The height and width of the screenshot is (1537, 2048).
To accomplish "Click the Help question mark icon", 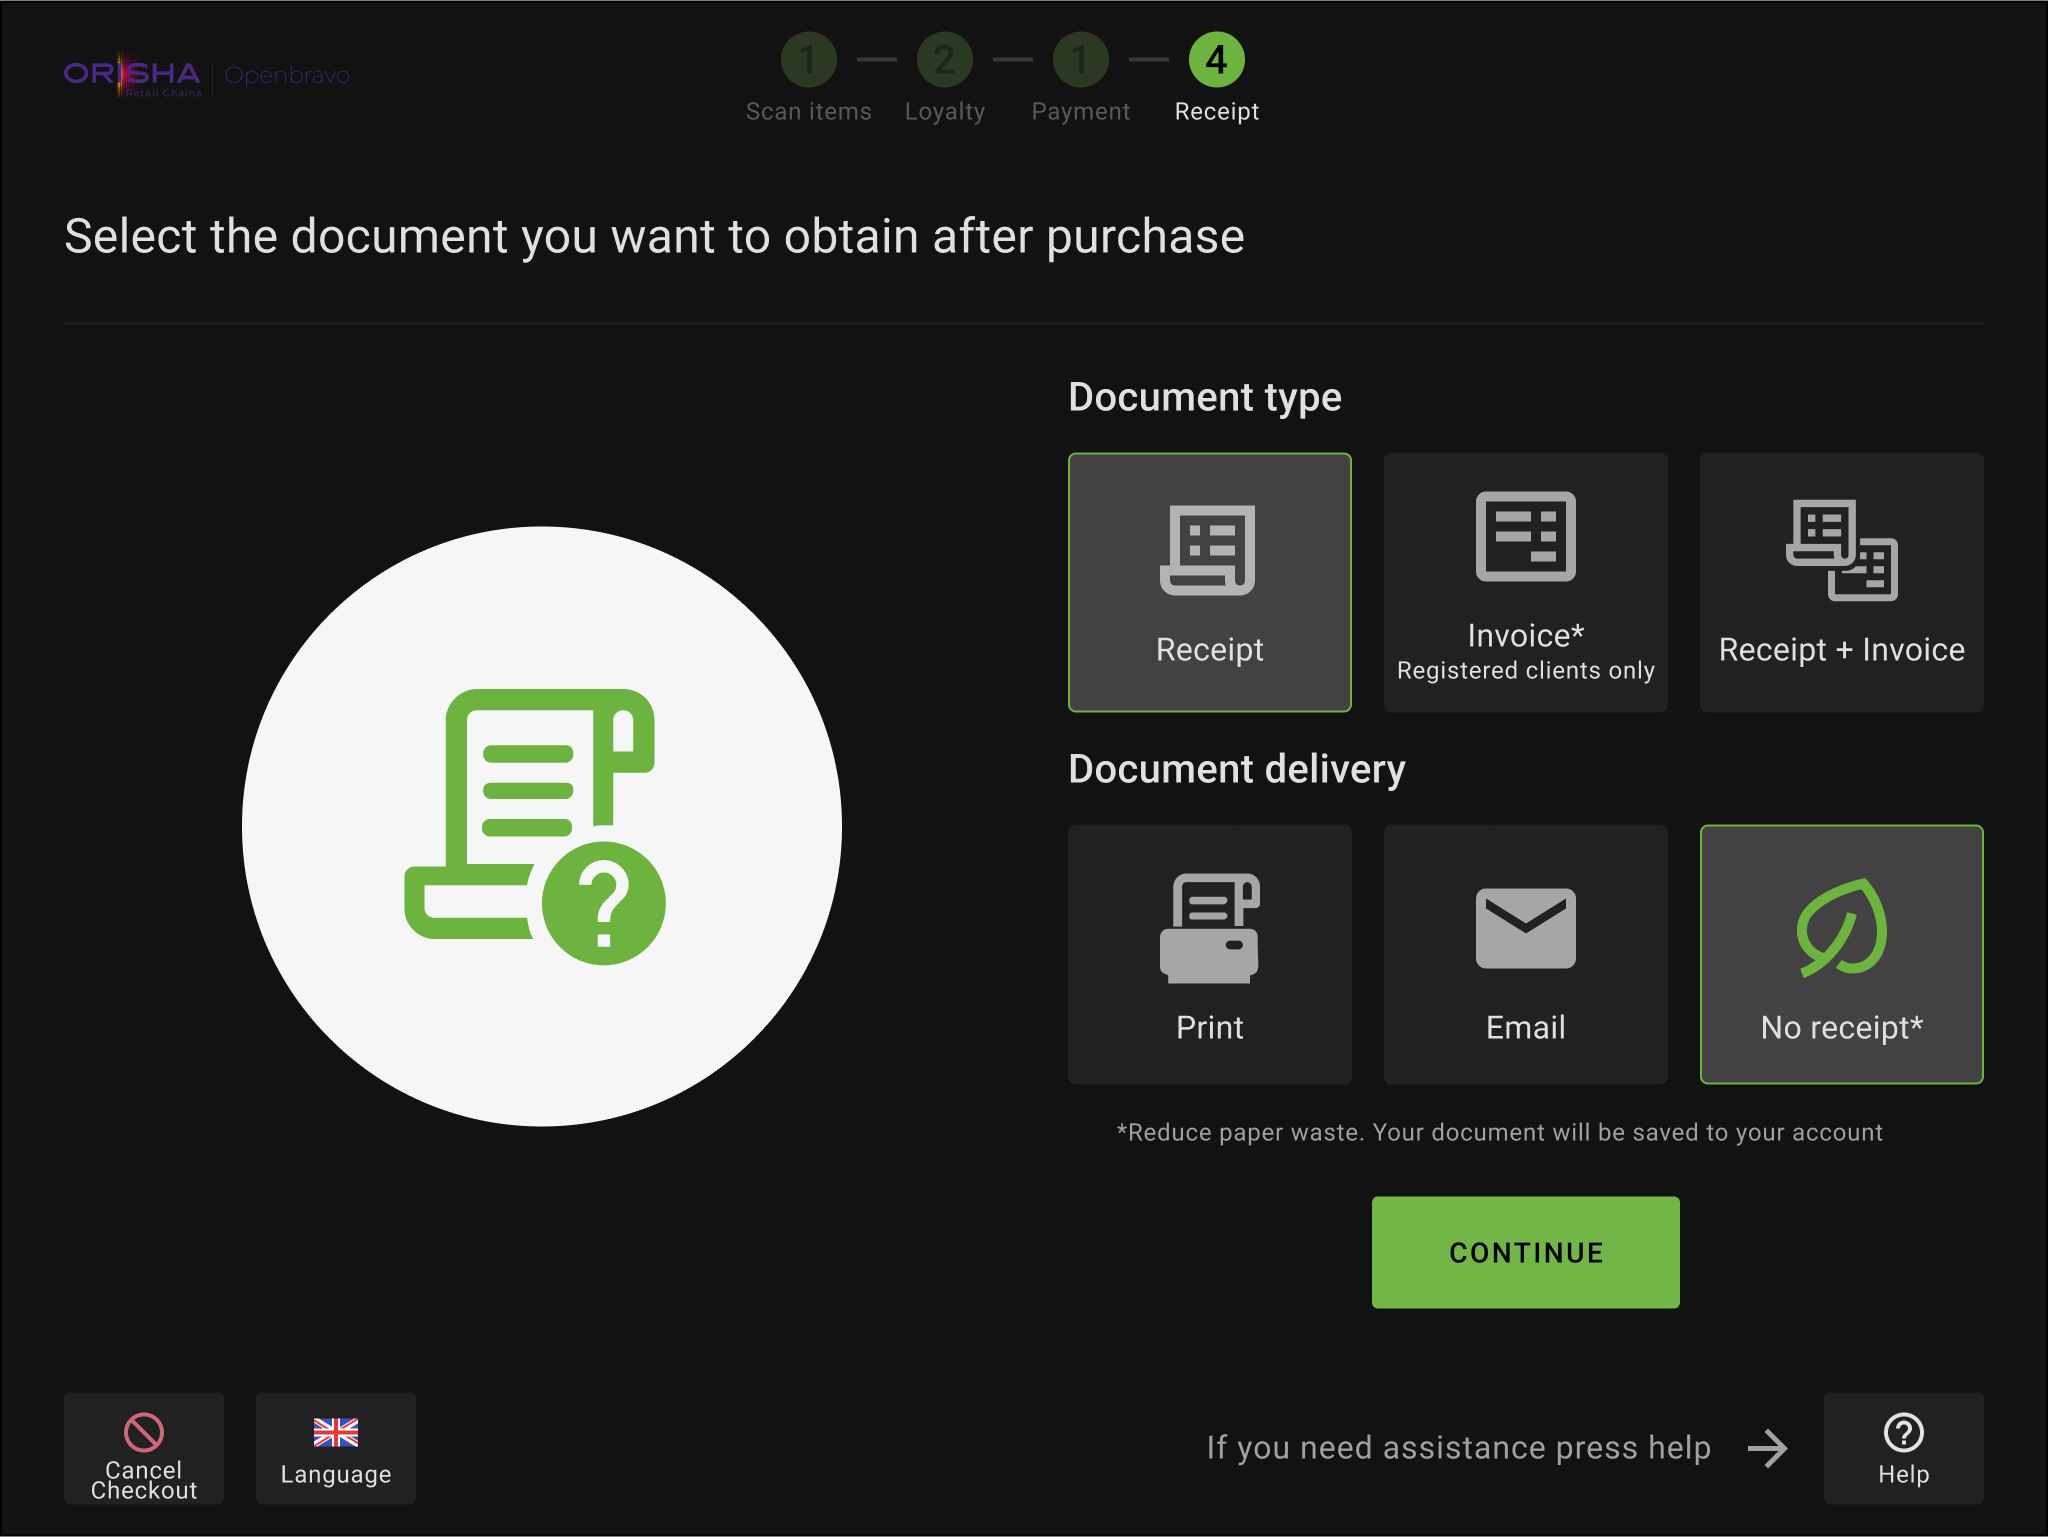I will pos(1902,1432).
